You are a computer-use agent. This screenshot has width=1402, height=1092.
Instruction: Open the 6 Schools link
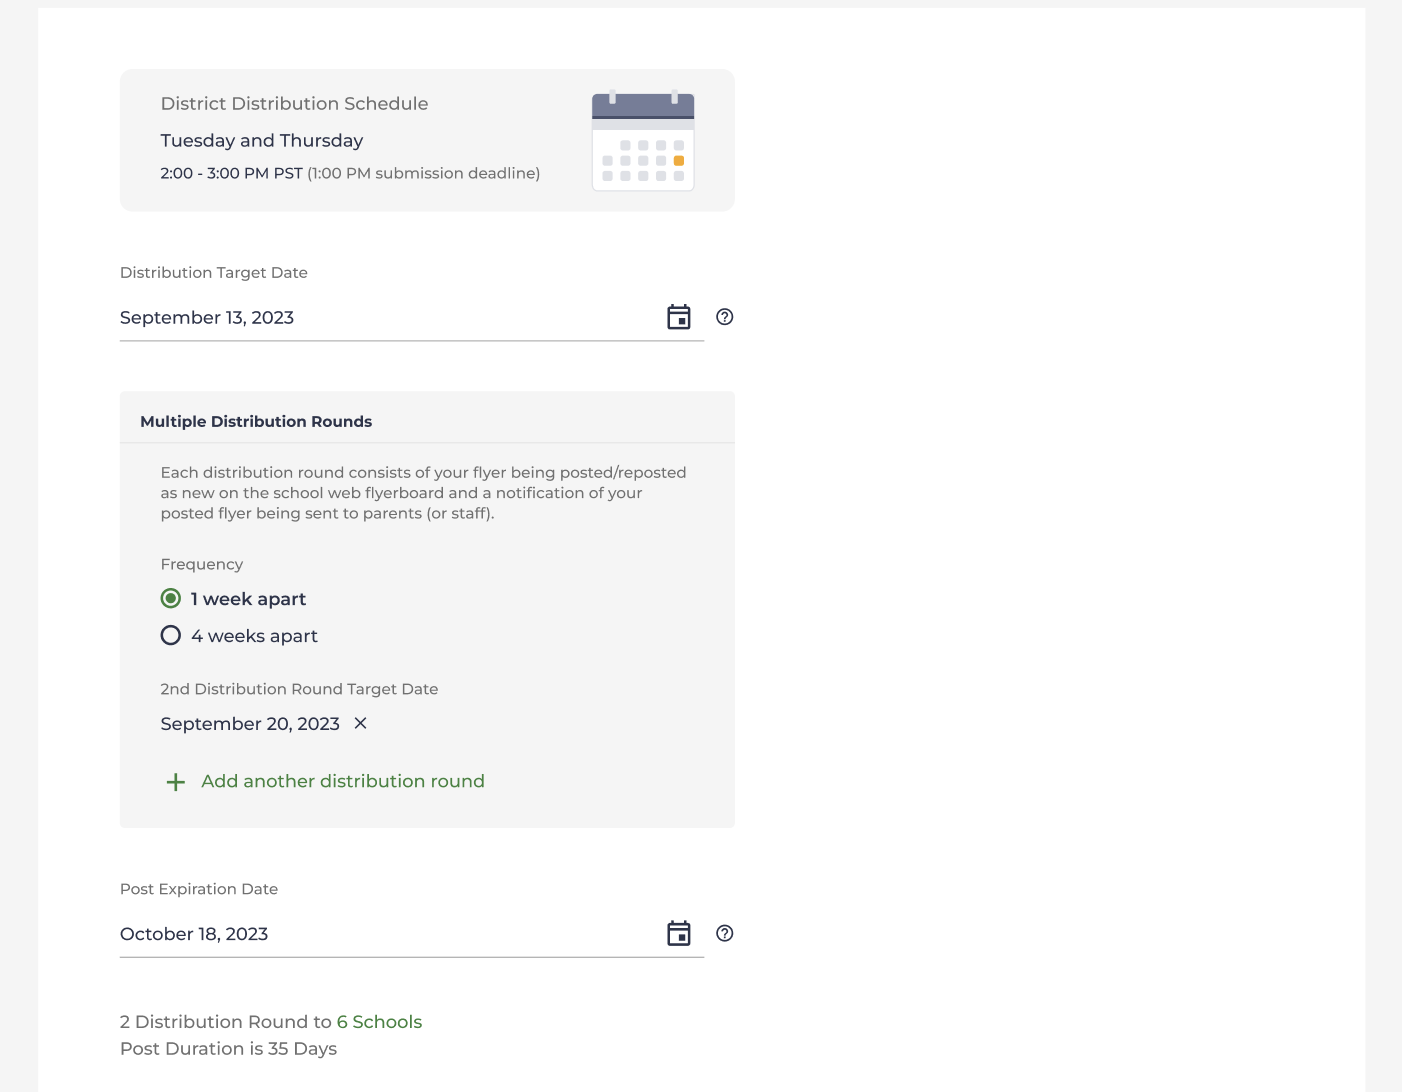(x=379, y=1022)
